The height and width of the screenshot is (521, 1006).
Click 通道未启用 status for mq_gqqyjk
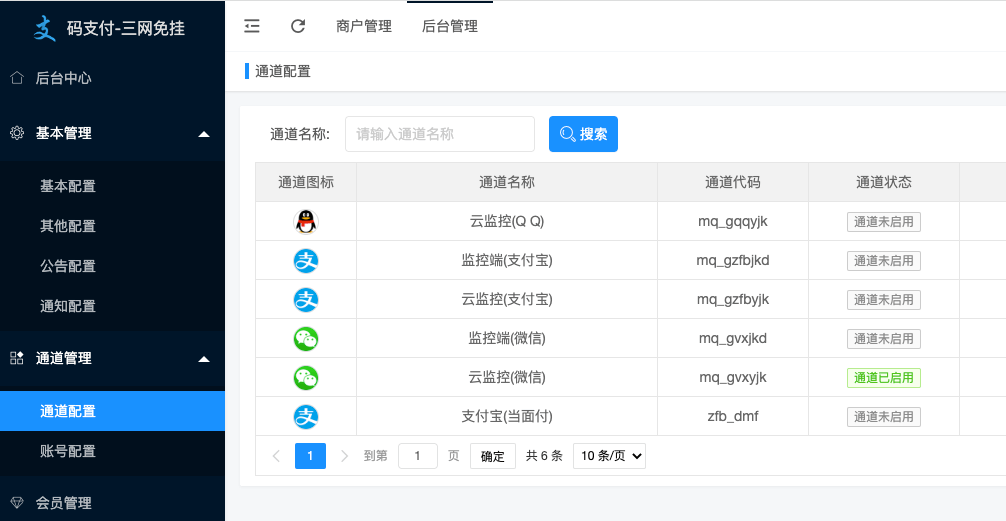883,222
